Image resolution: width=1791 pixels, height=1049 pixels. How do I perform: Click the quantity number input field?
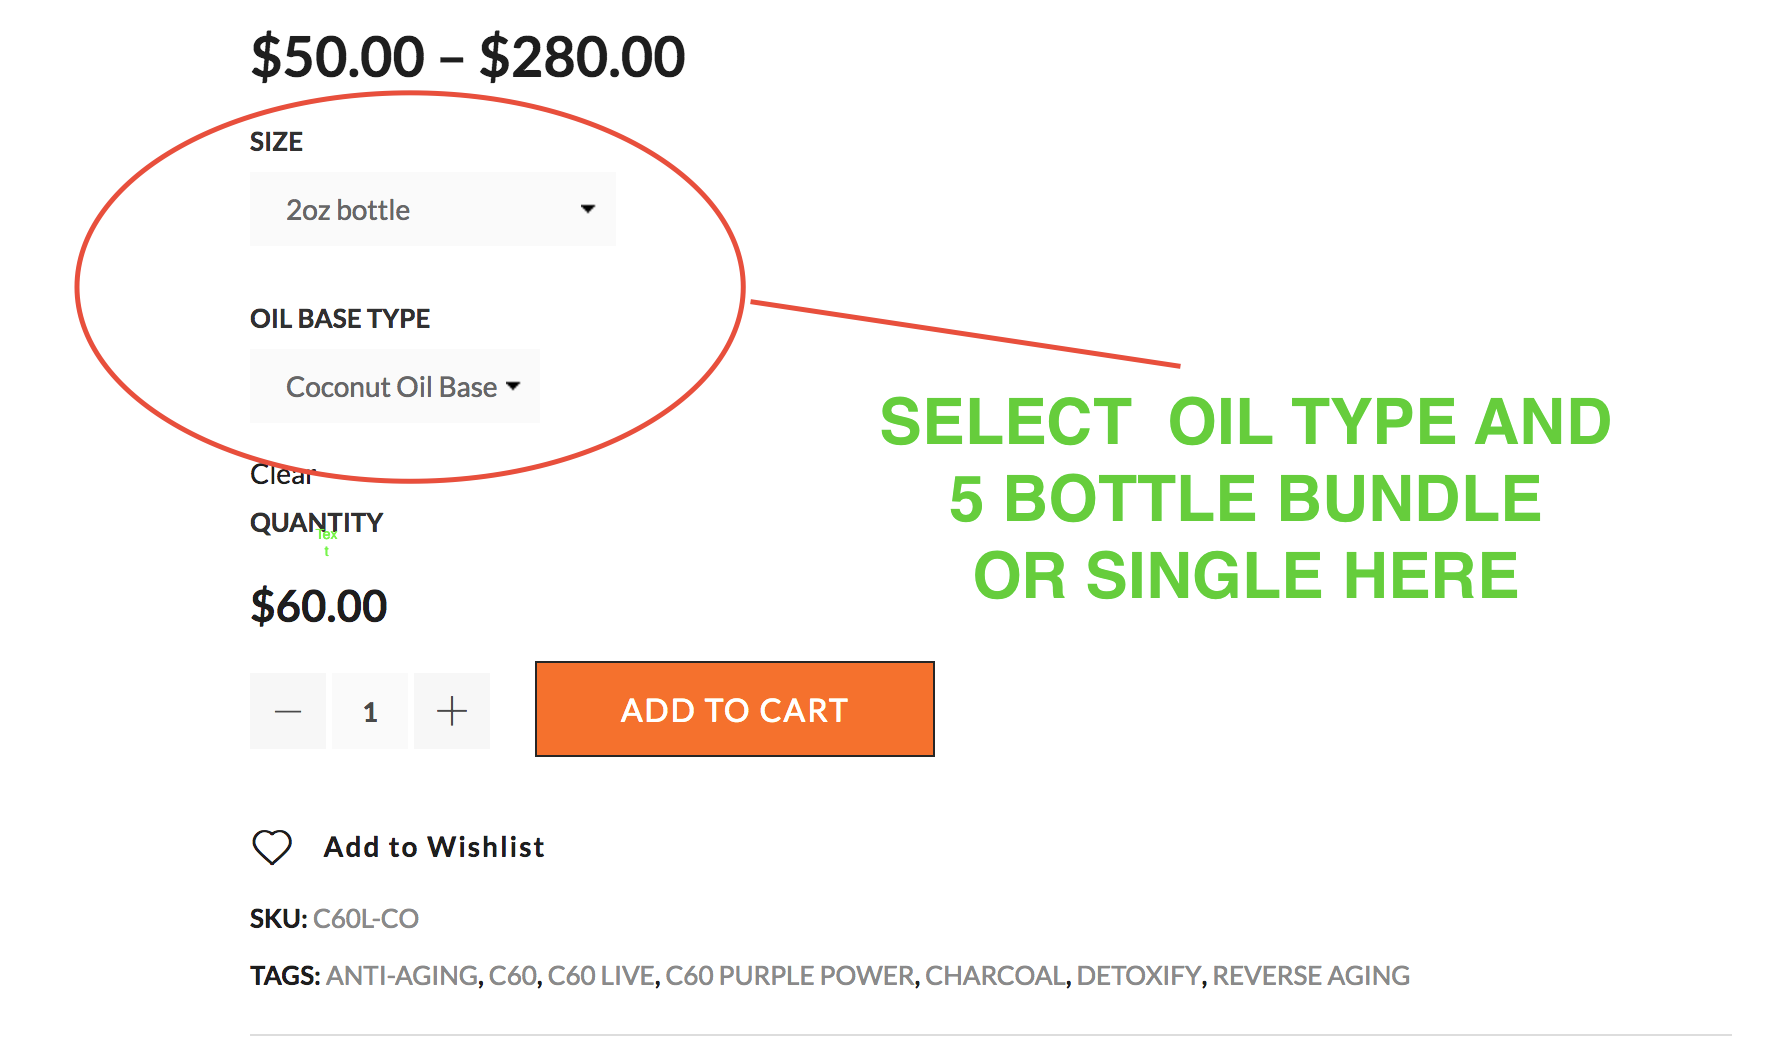370,711
